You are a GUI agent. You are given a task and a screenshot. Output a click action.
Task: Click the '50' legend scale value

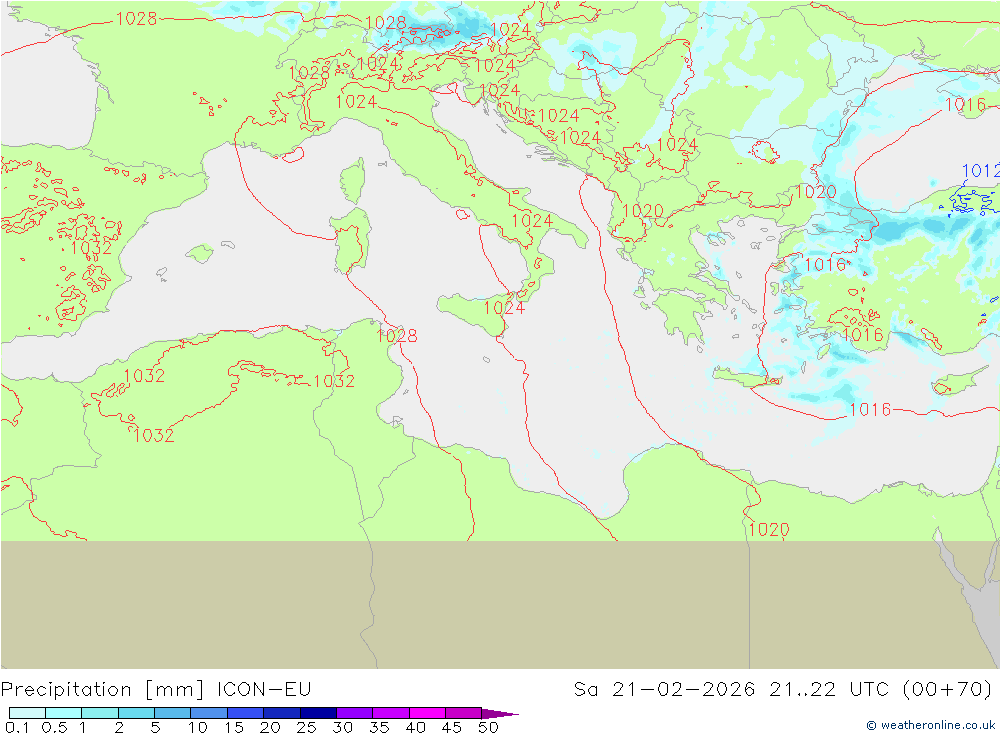point(488,727)
